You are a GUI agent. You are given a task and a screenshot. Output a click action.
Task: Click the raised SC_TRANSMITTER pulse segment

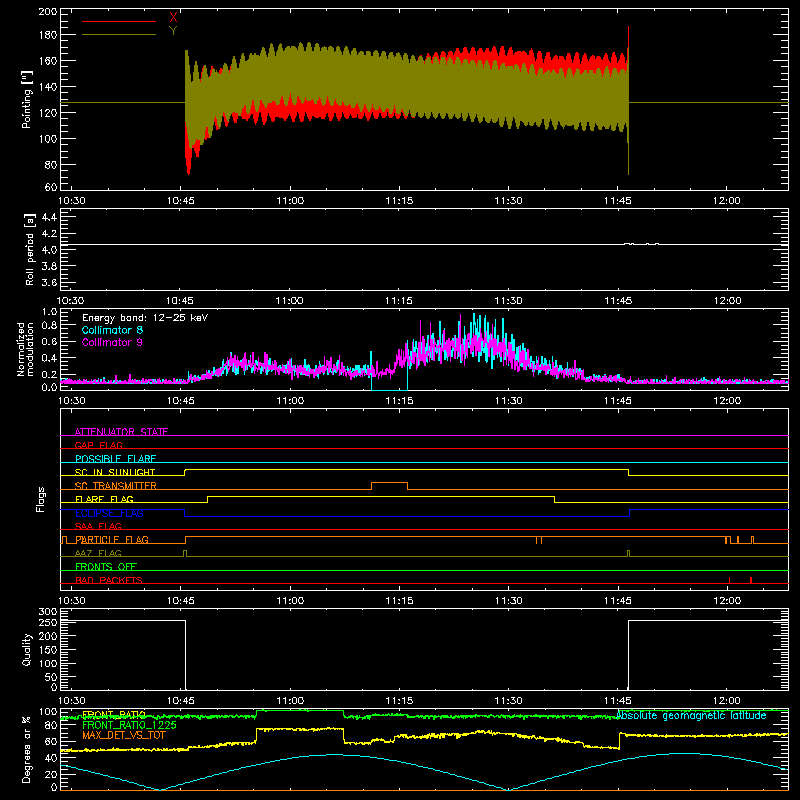click(x=389, y=482)
